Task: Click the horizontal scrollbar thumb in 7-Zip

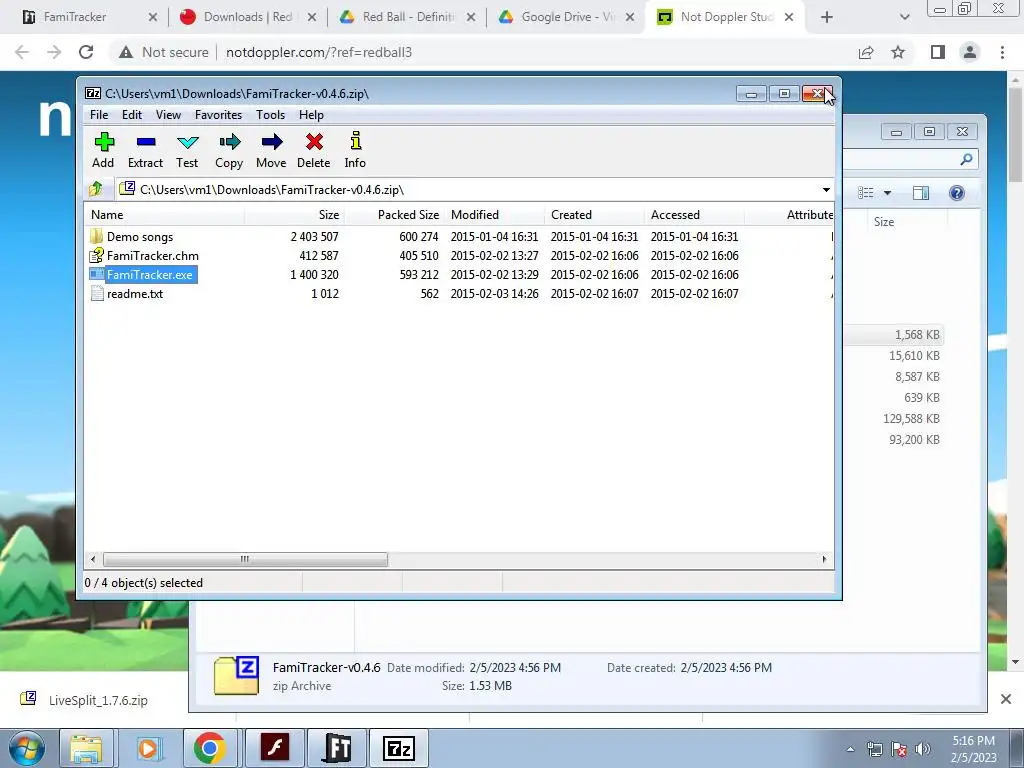Action: [x=245, y=559]
